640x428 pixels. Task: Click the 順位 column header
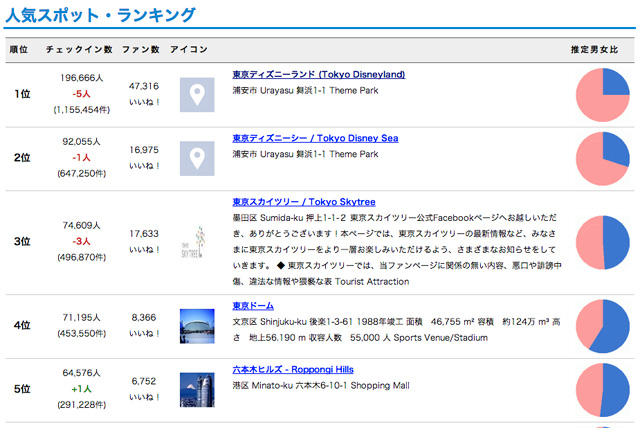pyautogui.click(x=19, y=50)
